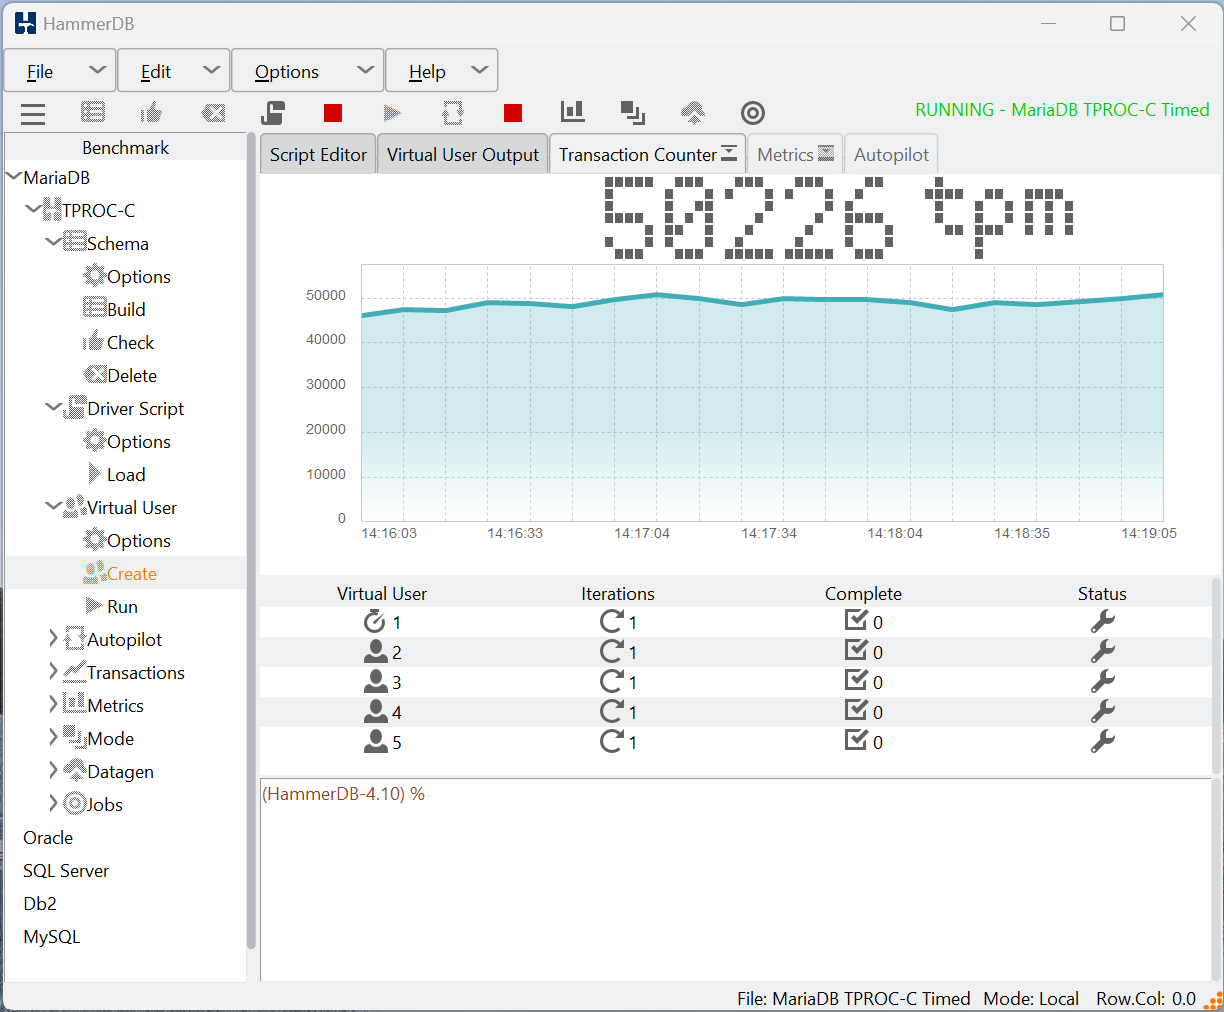Expand the Autopilot tree node
The height and width of the screenshot is (1012, 1224).
point(54,639)
